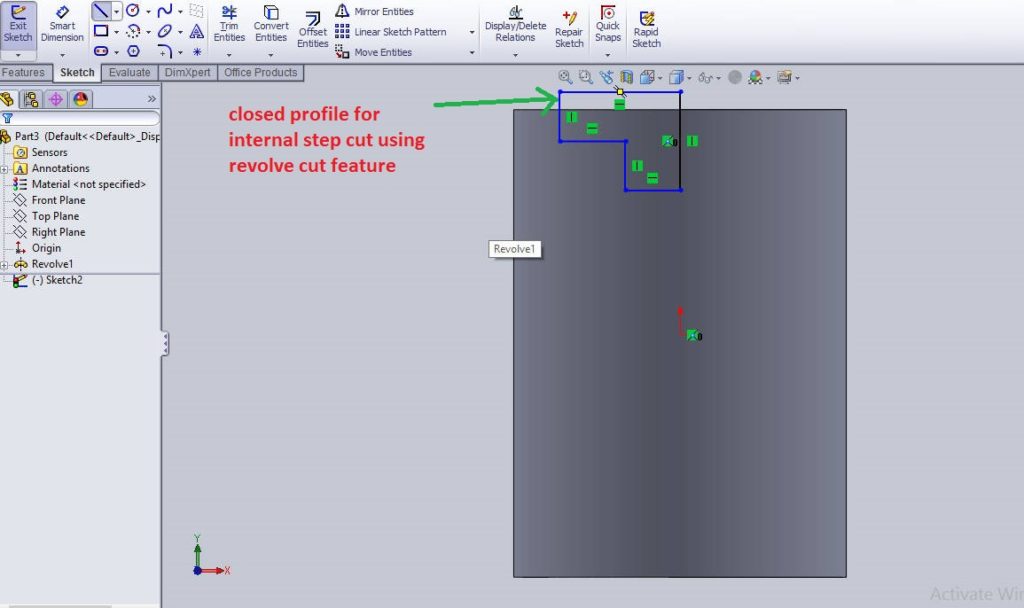Open the Move Entities dropdown arrow

(x=472, y=52)
